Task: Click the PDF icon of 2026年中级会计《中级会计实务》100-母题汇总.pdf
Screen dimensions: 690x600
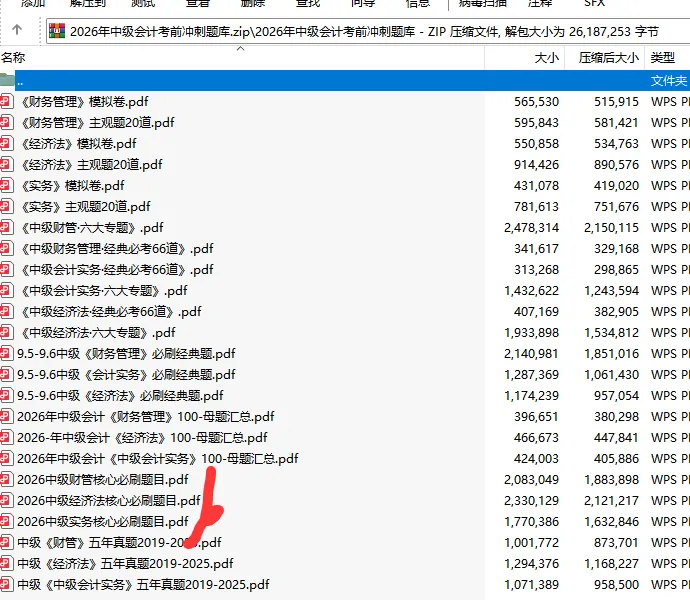Action: coord(6,458)
